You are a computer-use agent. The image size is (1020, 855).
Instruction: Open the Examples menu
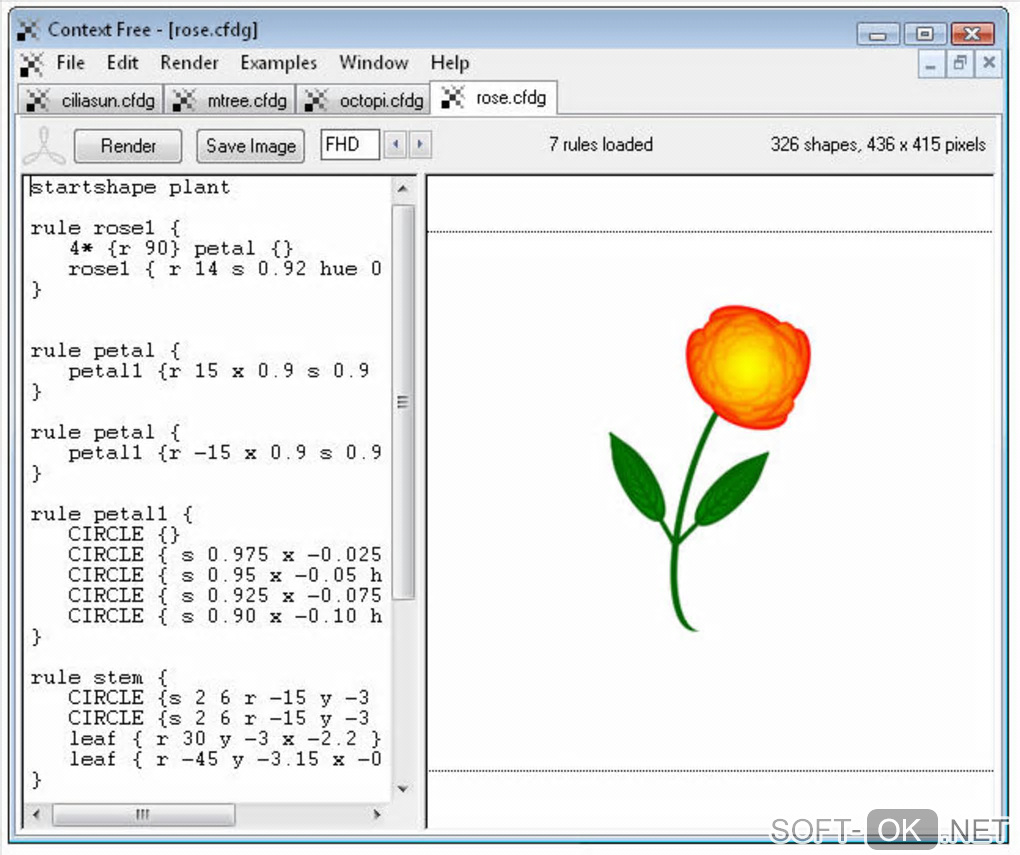[x=278, y=62]
